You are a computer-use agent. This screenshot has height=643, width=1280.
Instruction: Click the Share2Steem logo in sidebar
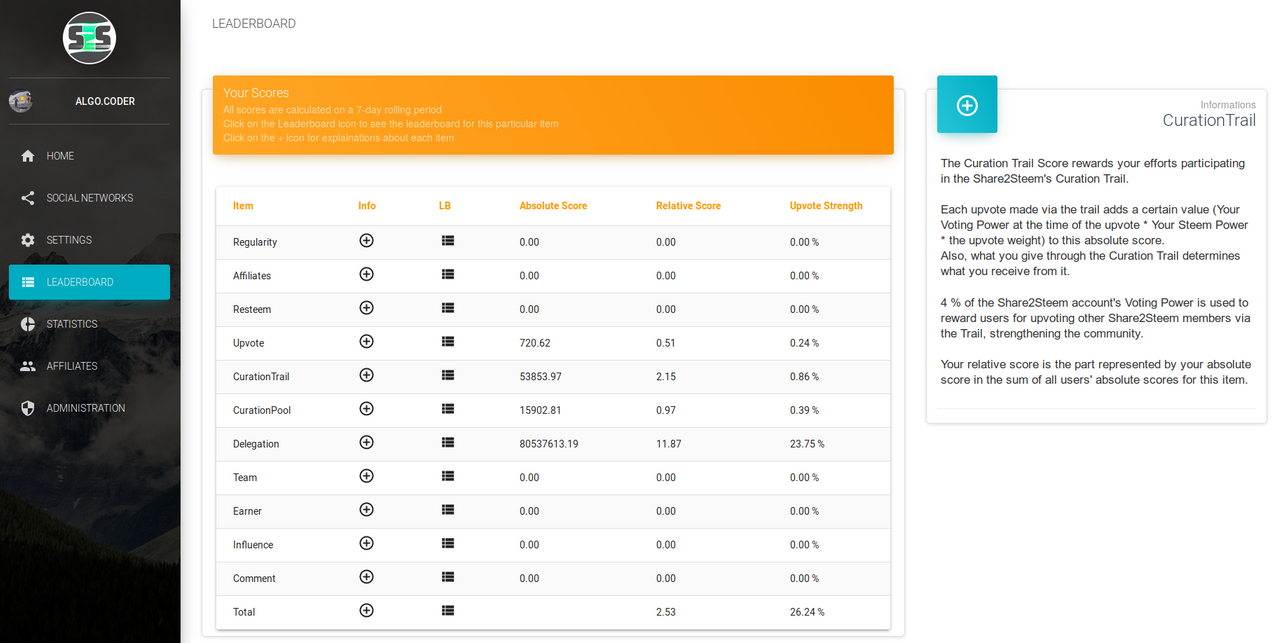90,39
